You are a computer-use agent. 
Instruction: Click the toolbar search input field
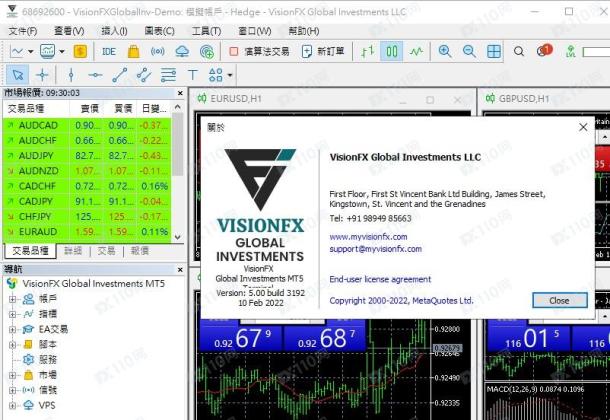[596, 52]
